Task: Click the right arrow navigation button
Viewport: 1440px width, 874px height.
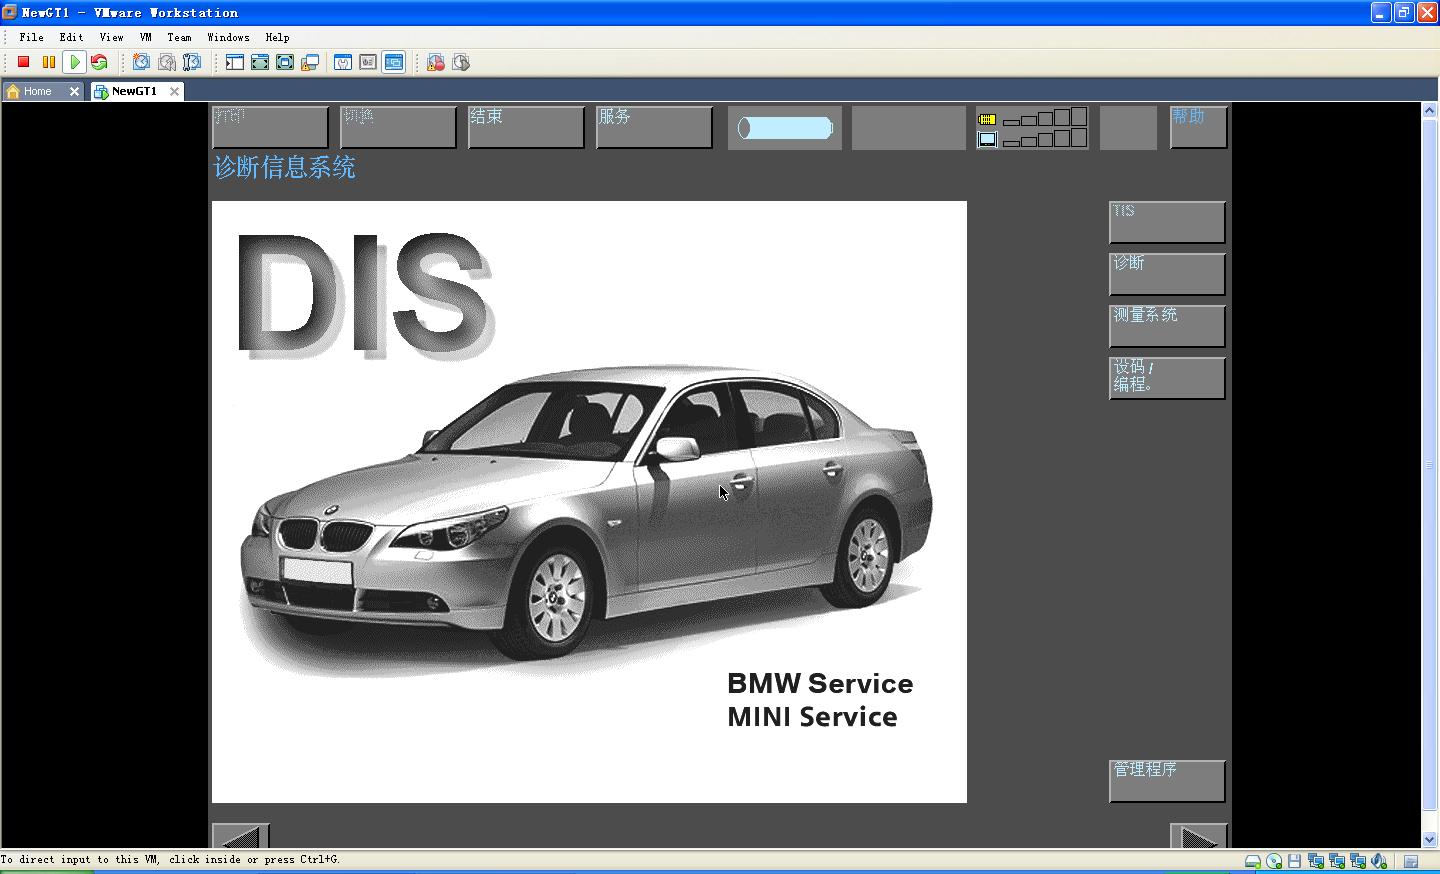Action: coord(1198,836)
